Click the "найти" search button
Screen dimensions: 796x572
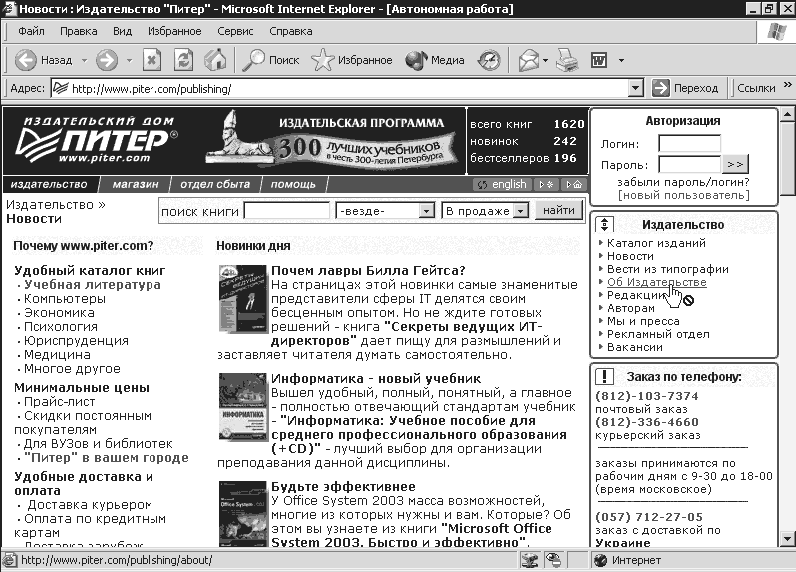[x=559, y=210]
